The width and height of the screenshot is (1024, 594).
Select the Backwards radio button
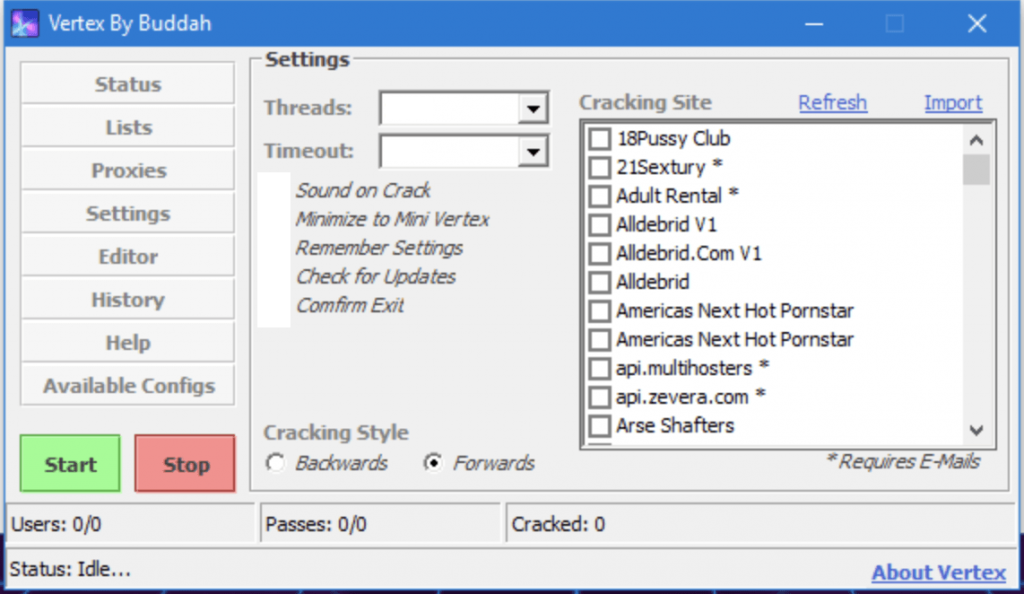(x=275, y=463)
